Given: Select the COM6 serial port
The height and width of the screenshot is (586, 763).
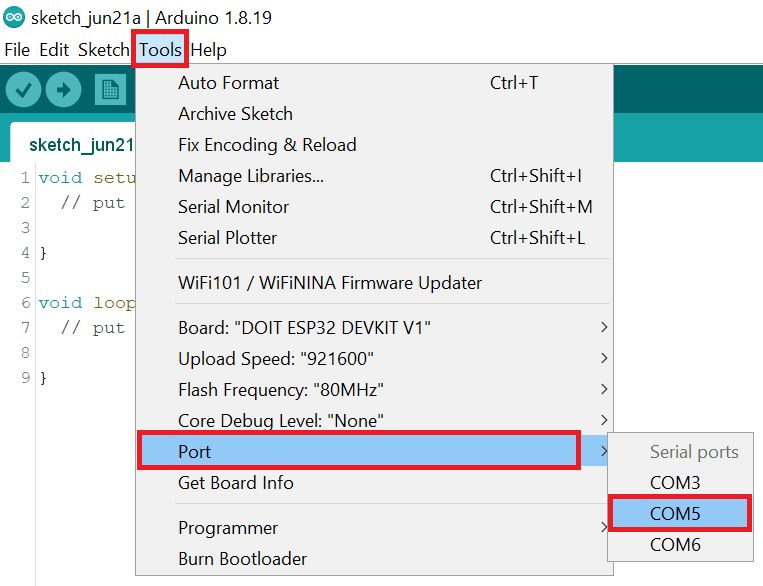Looking at the screenshot, I should (x=675, y=545).
